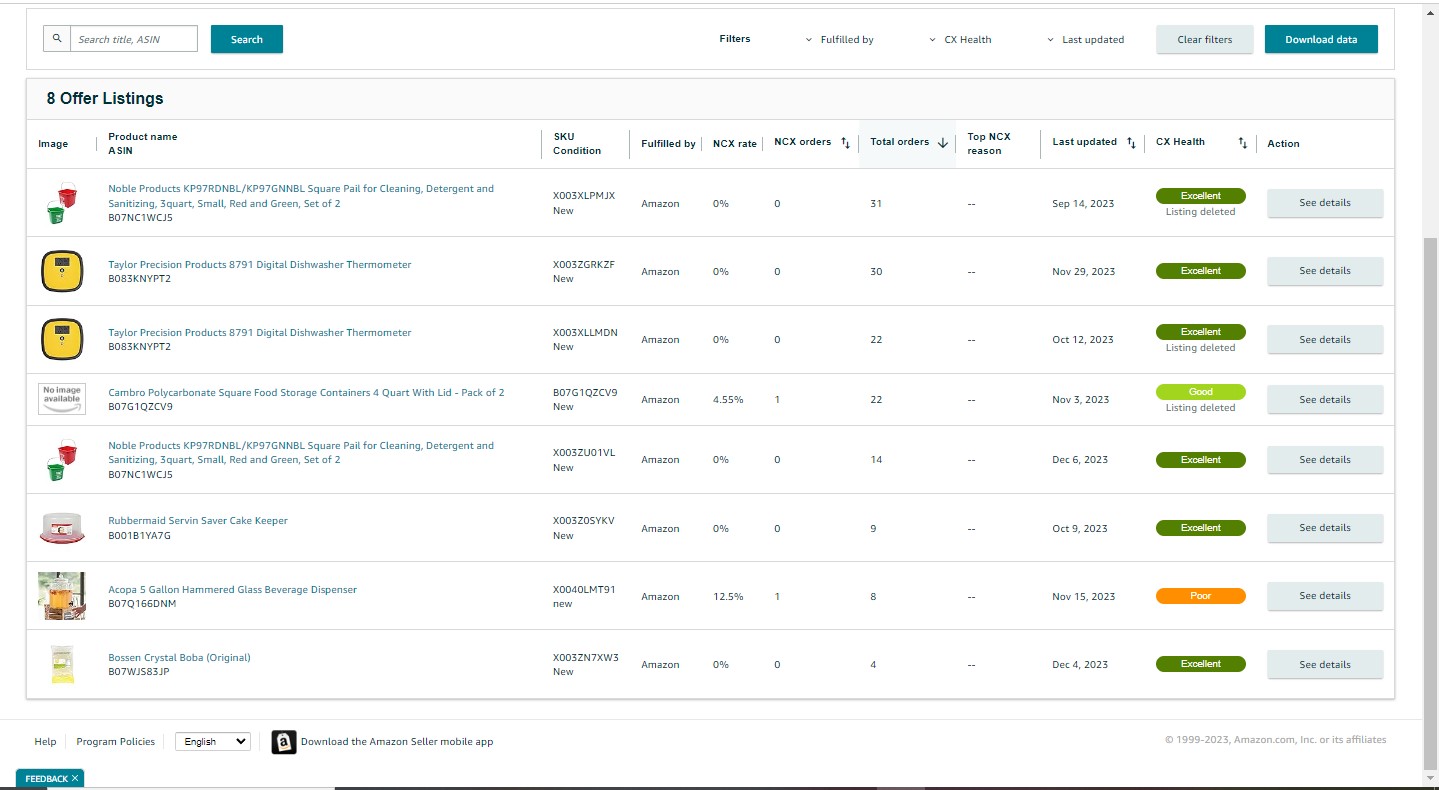The height and width of the screenshot is (790, 1439).
Task: Open Noble Products pail link dated Dec 6, 2023
Action: point(301,453)
